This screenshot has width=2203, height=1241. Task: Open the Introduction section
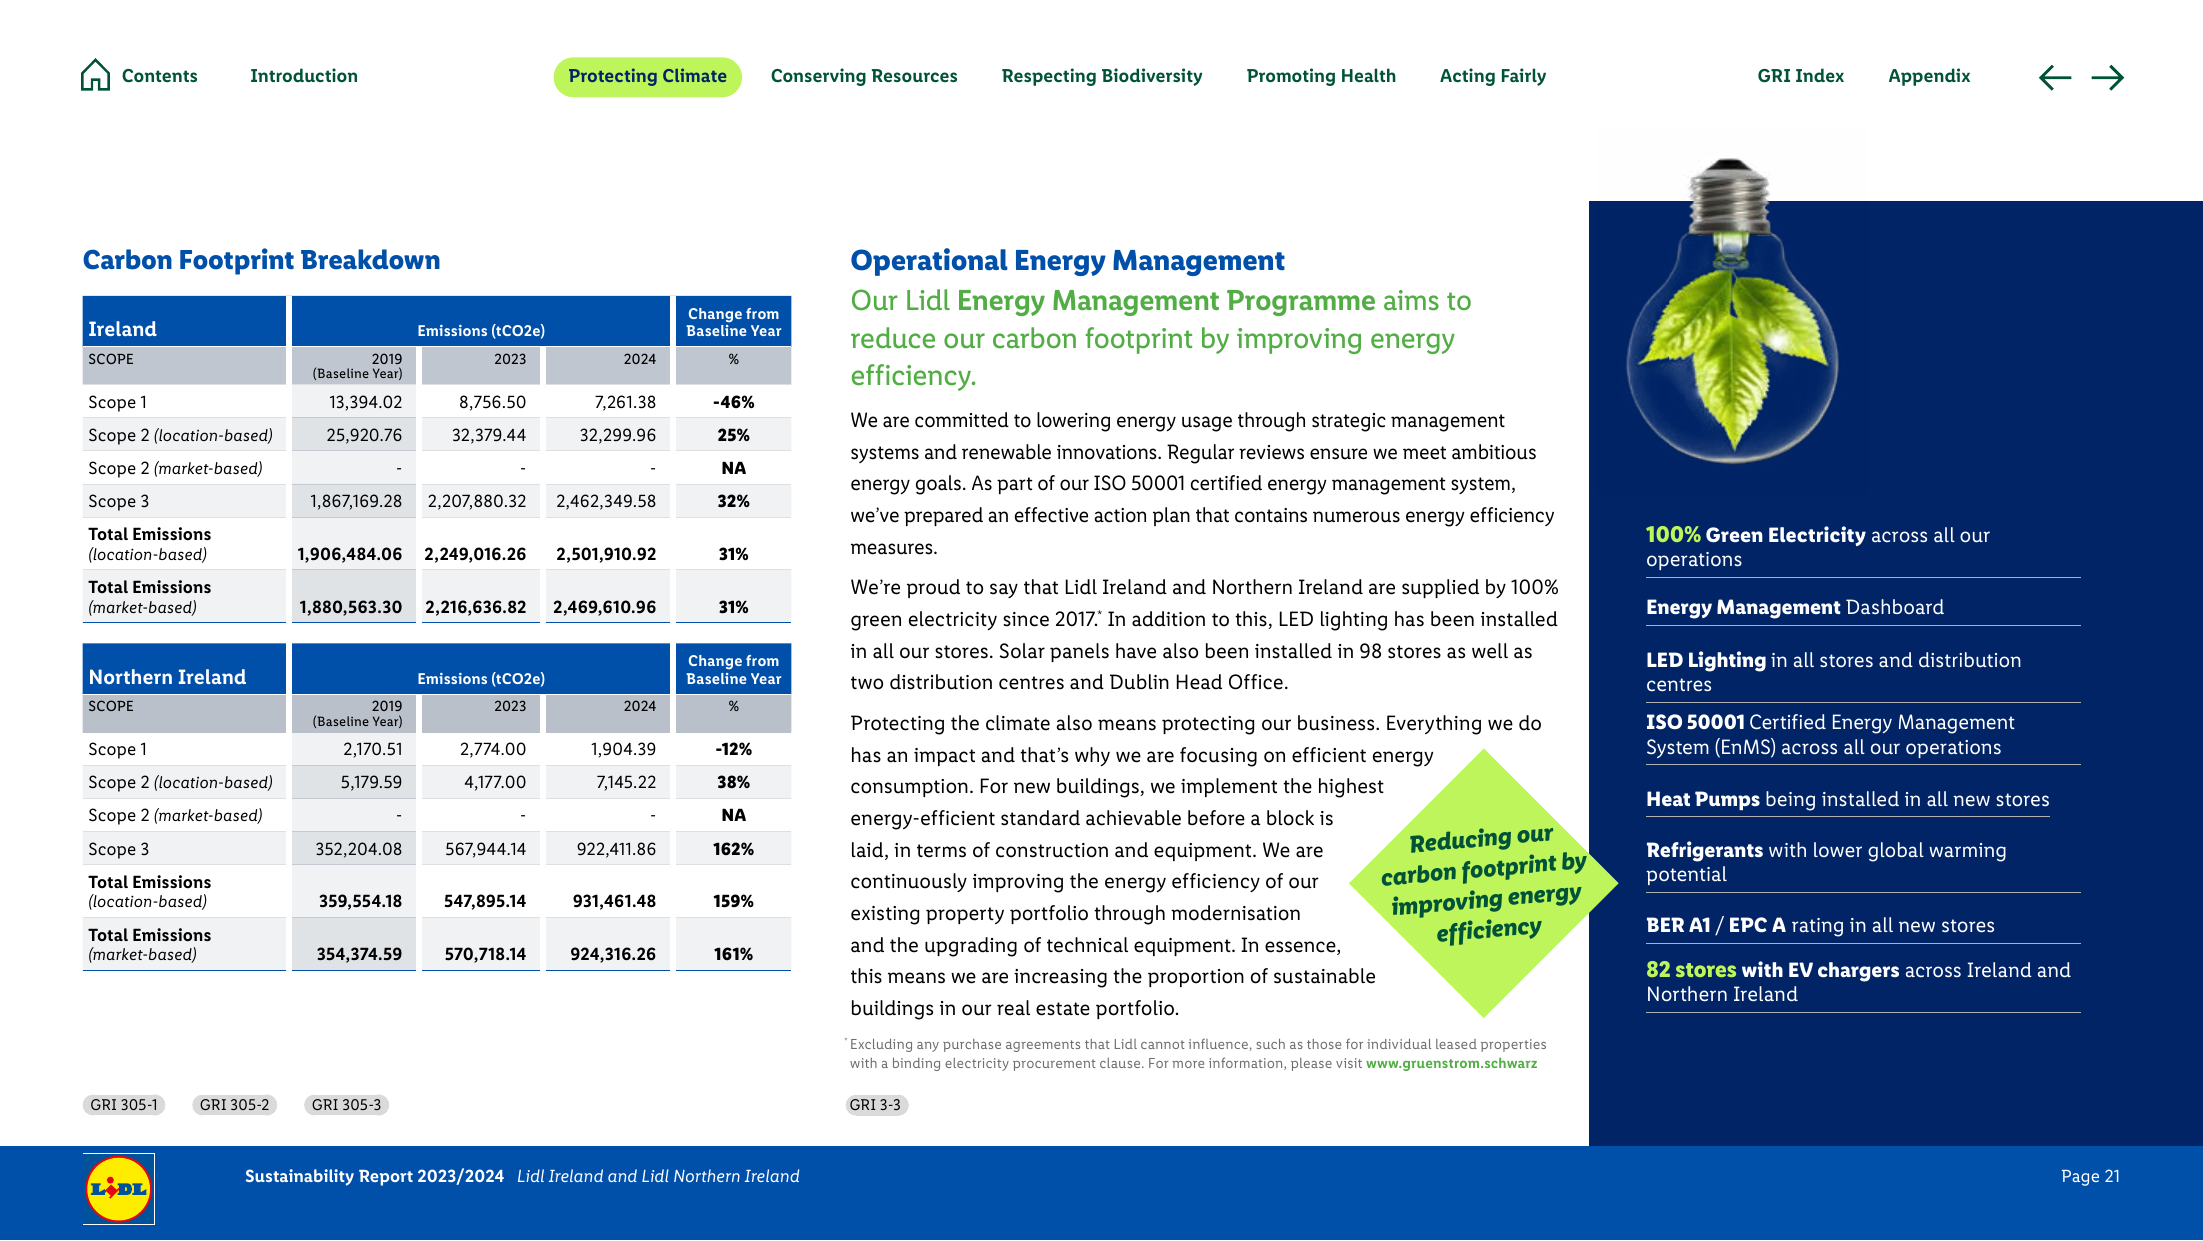[303, 76]
